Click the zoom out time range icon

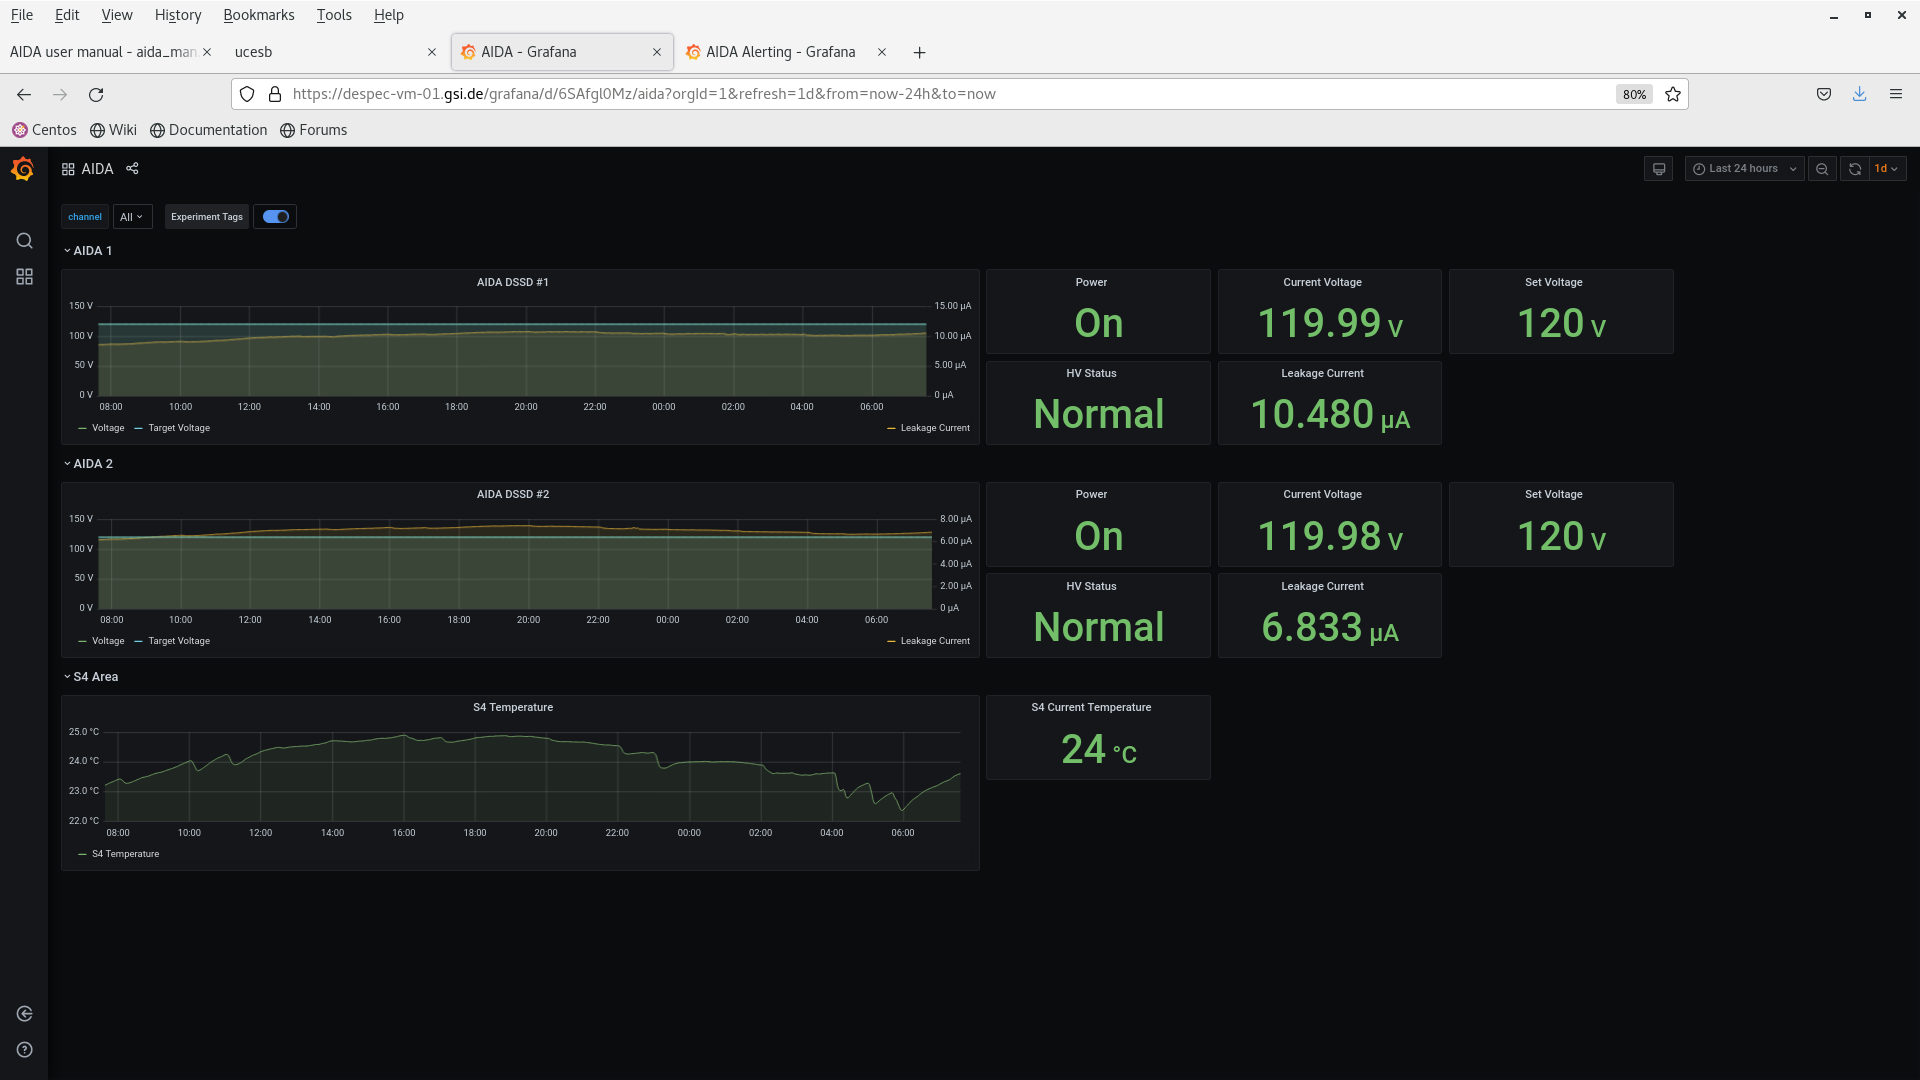tap(1822, 169)
